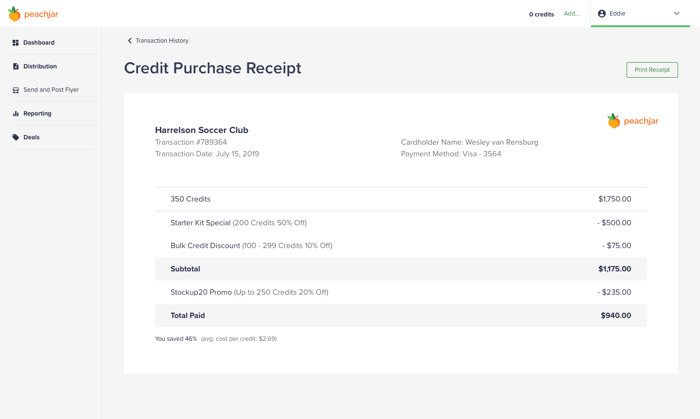700x419 pixels.
Task: Click the $1,175.00 subtotal amount
Action: (615, 269)
